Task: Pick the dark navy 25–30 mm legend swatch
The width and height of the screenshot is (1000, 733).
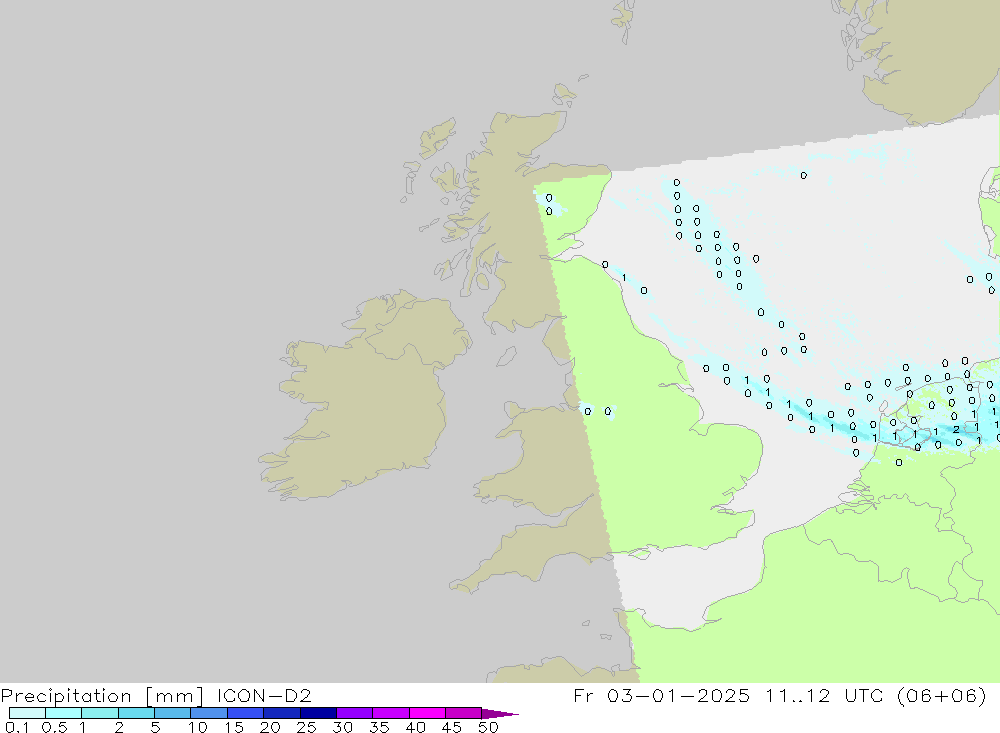Action: point(318,713)
